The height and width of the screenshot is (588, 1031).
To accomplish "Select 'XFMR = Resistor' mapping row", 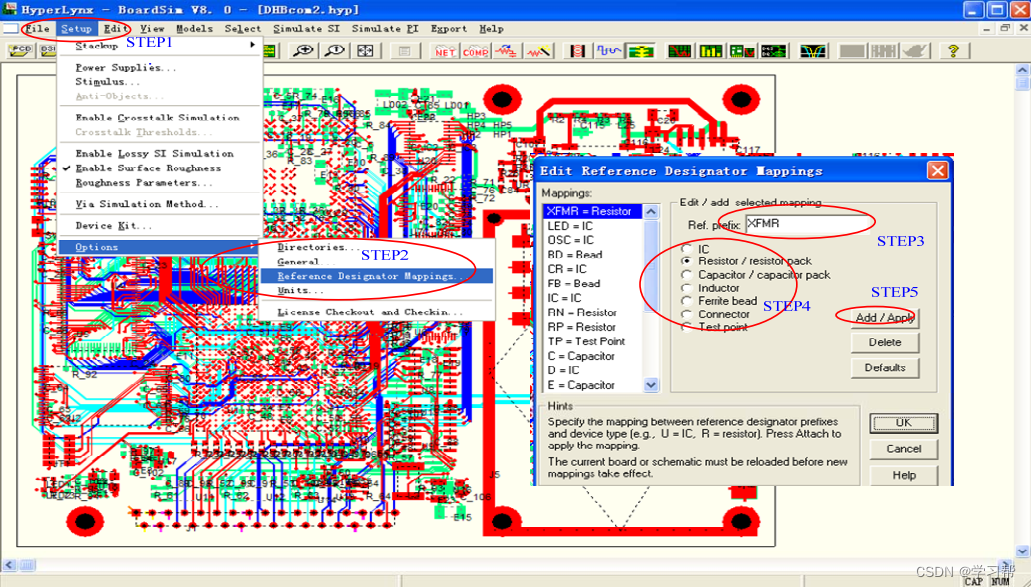I will pos(592,211).
